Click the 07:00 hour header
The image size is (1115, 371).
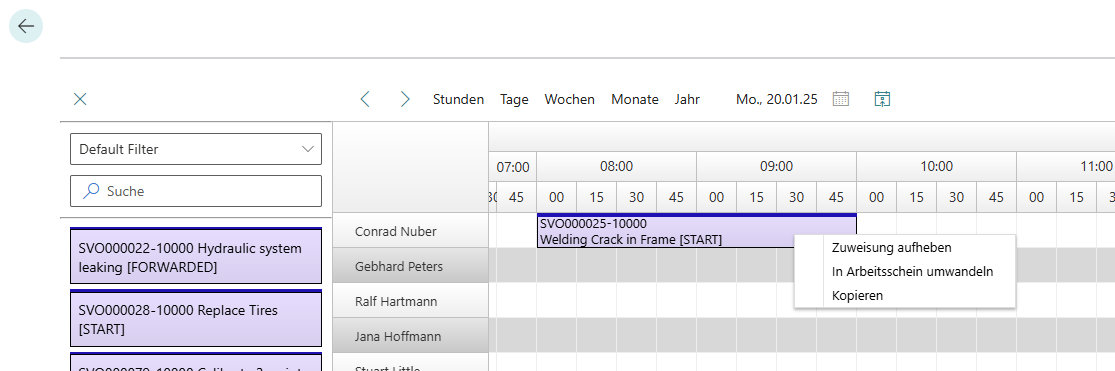(513, 167)
